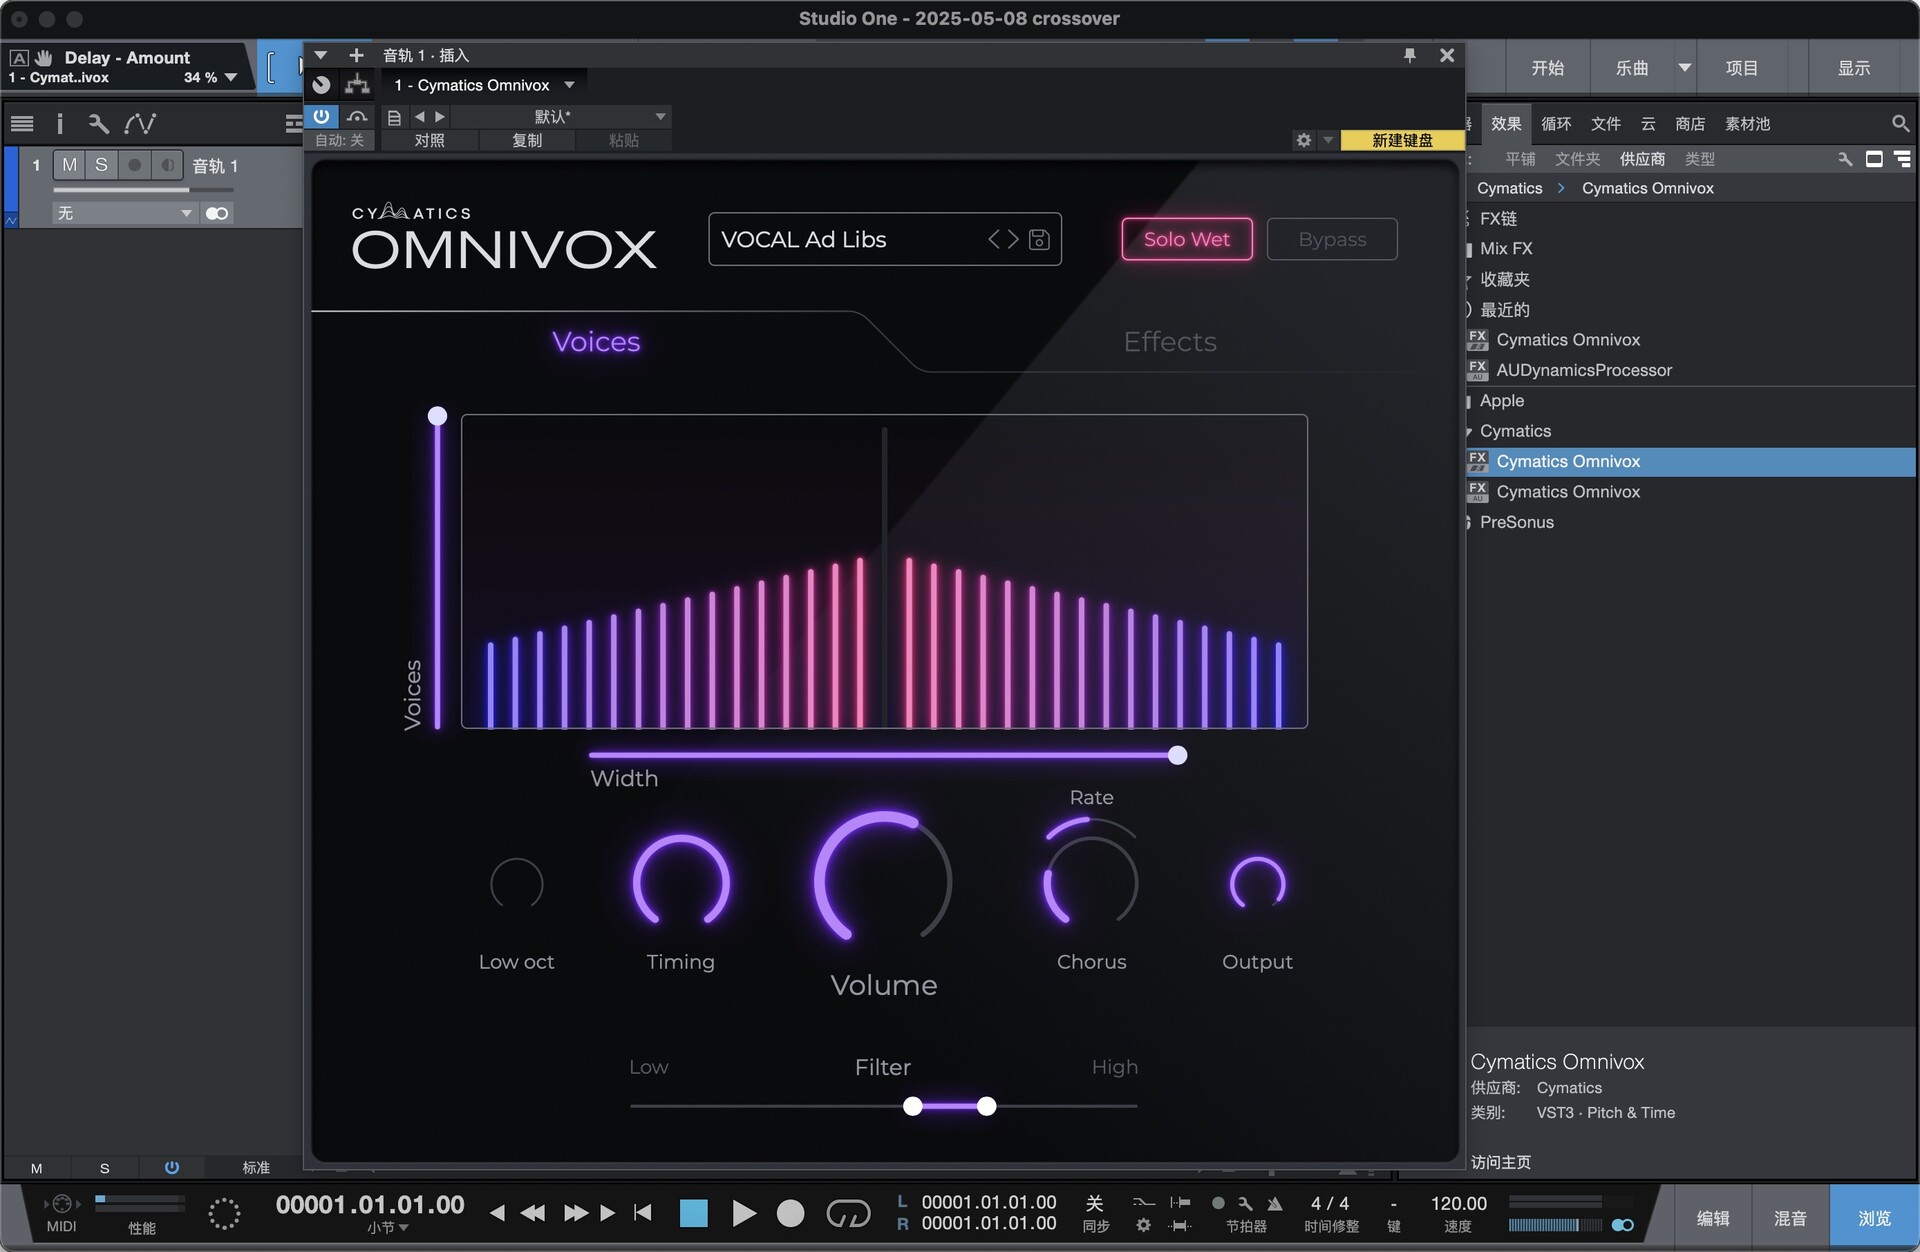Click the rewind transport icon

[x=533, y=1213]
